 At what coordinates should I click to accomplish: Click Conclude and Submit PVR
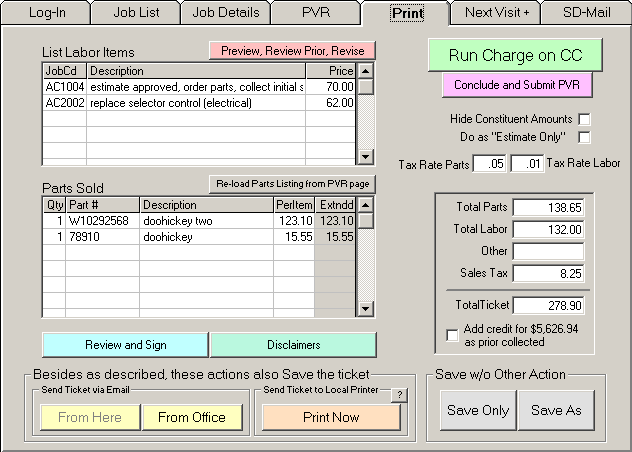(516, 85)
